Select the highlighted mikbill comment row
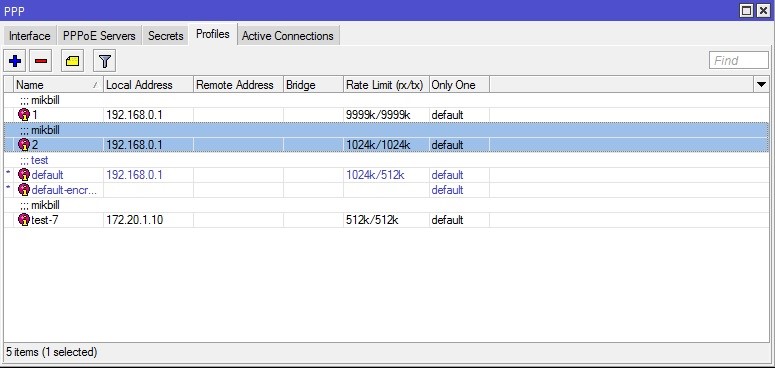The height and width of the screenshot is (368, 775). coord(387,130)
